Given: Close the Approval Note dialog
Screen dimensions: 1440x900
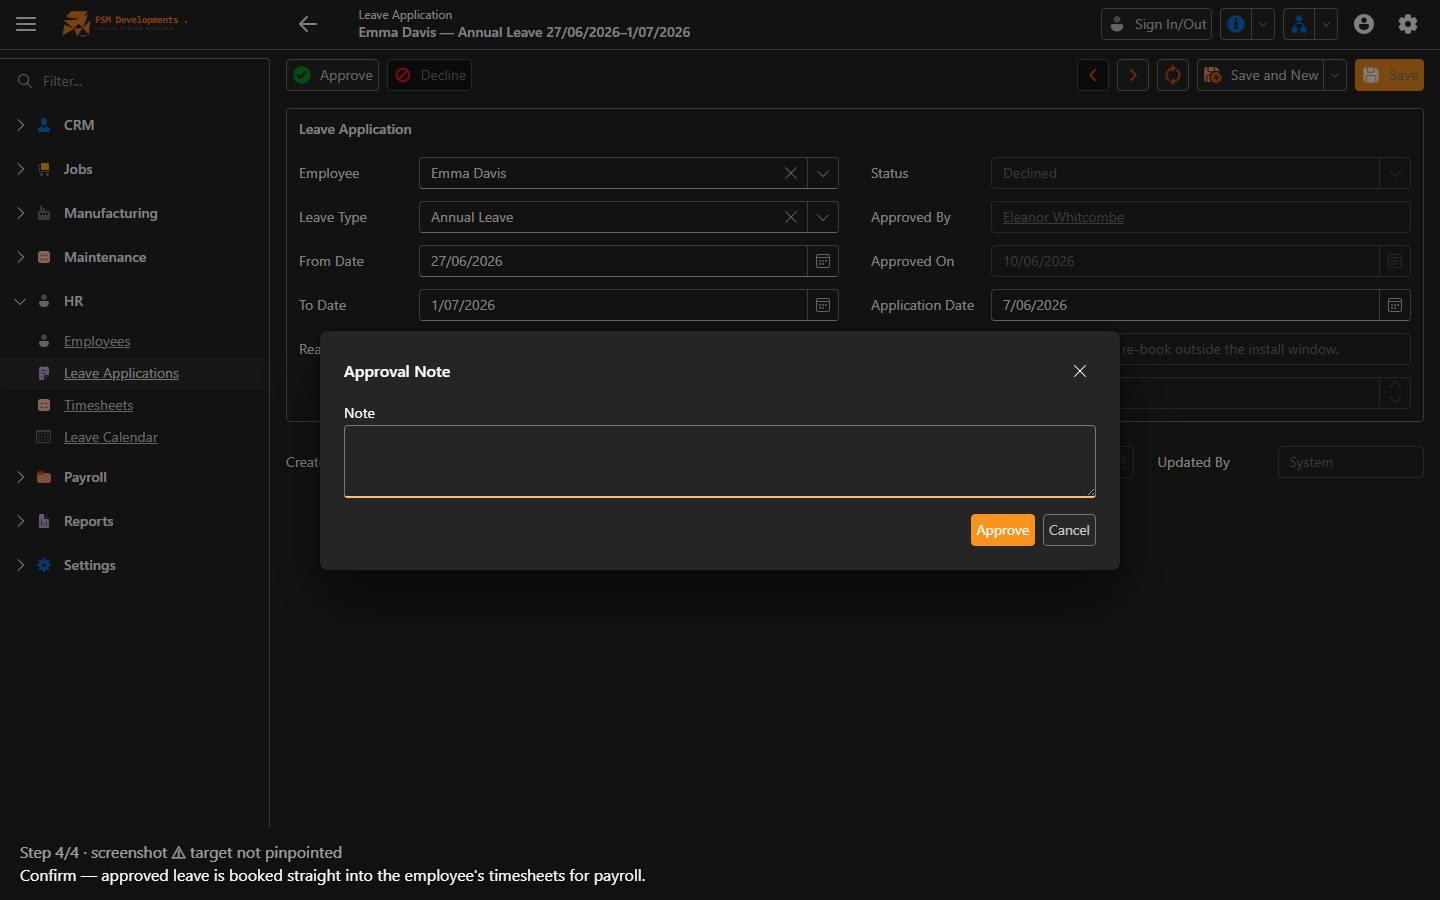Looking at the screenshot, I should click(1080, 371).
